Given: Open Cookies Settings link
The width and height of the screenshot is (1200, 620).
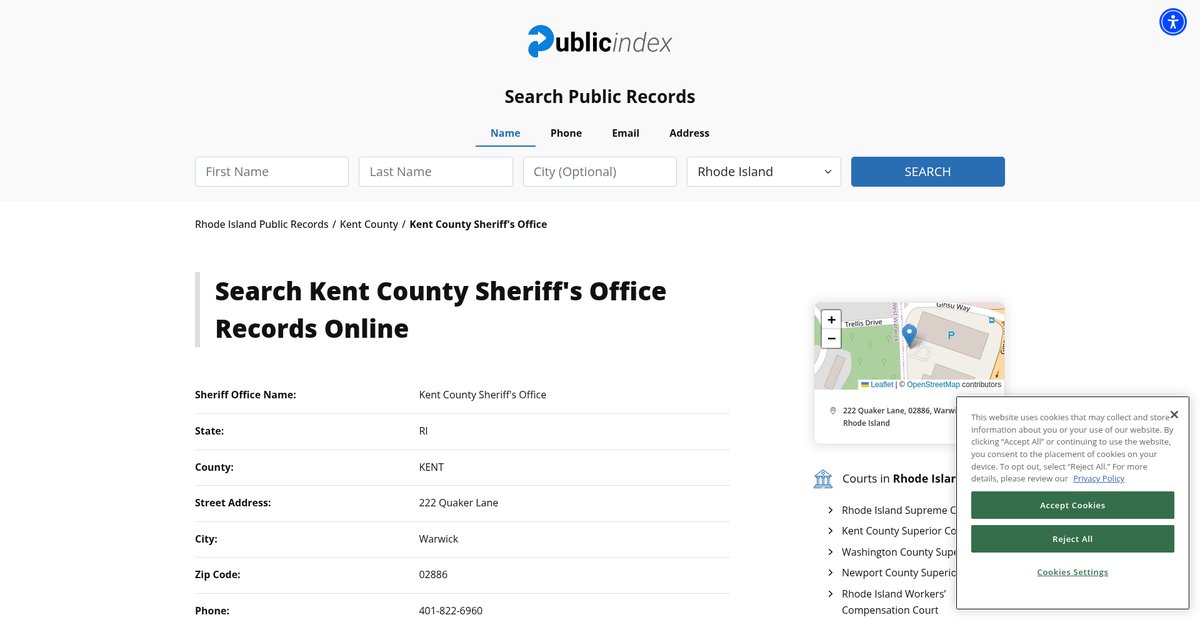Looking at the screenshot, I should pos(1072,572).
